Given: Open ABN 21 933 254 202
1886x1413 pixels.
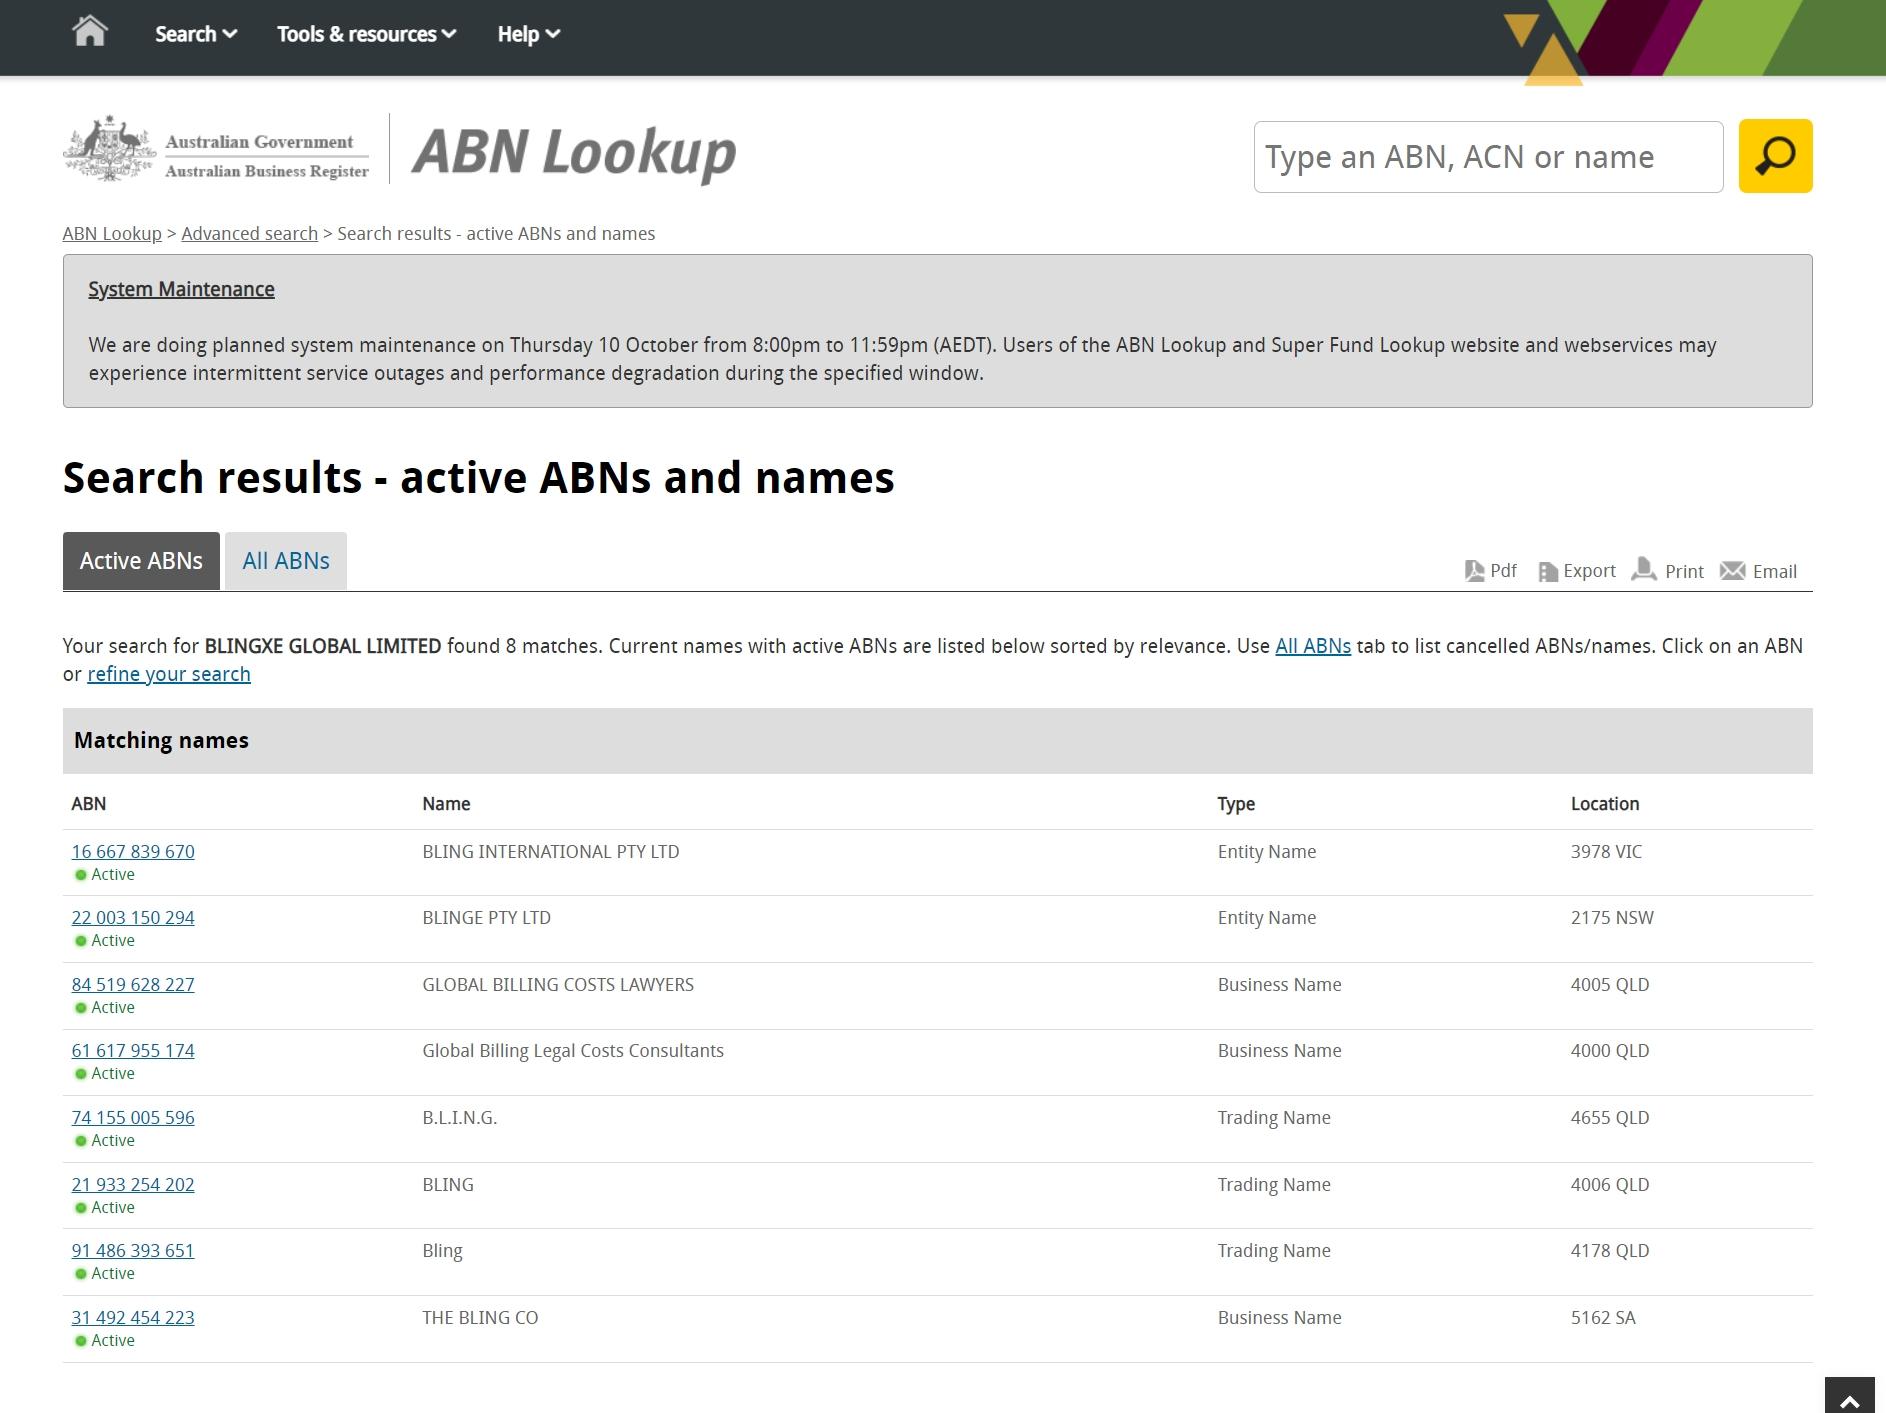Looking at the screenshot, I should (133, 1185).
